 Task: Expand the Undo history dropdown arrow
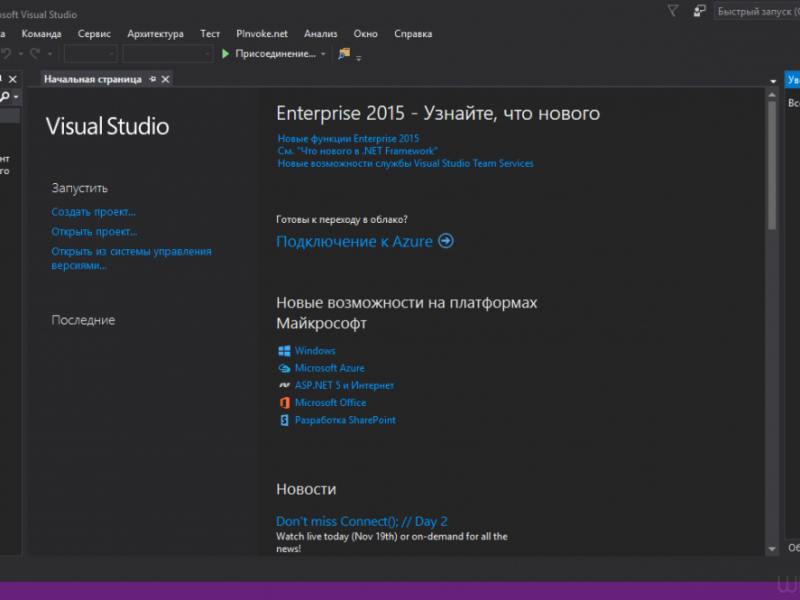21,54
